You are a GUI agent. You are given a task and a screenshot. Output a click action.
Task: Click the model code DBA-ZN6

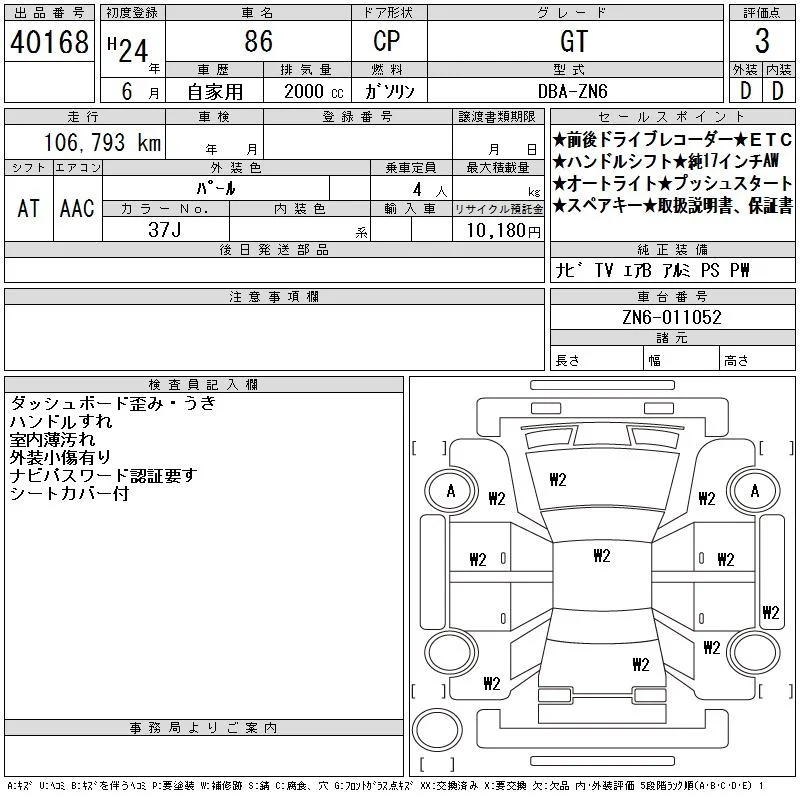pos(573,91)
